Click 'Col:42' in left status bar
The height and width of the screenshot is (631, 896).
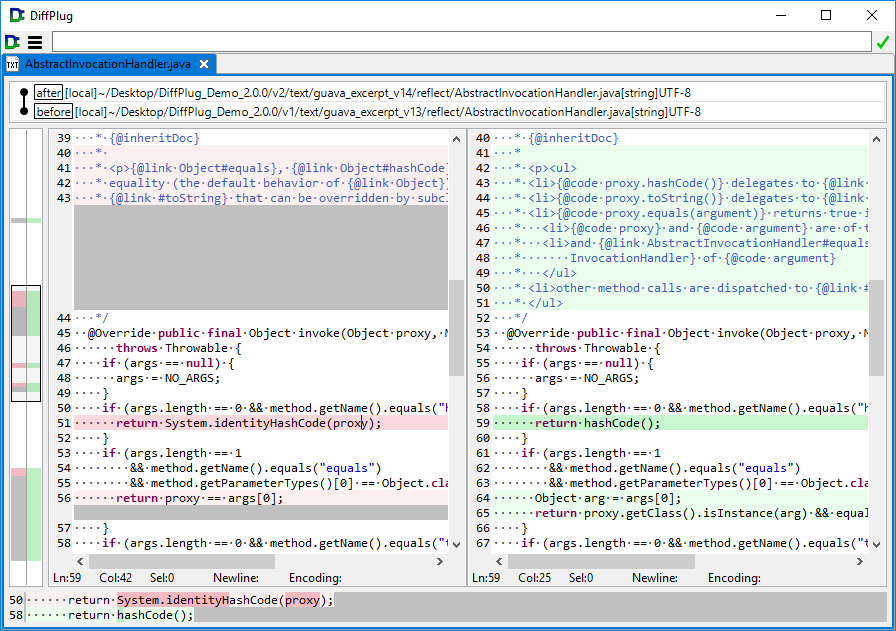tap(115, 578)
